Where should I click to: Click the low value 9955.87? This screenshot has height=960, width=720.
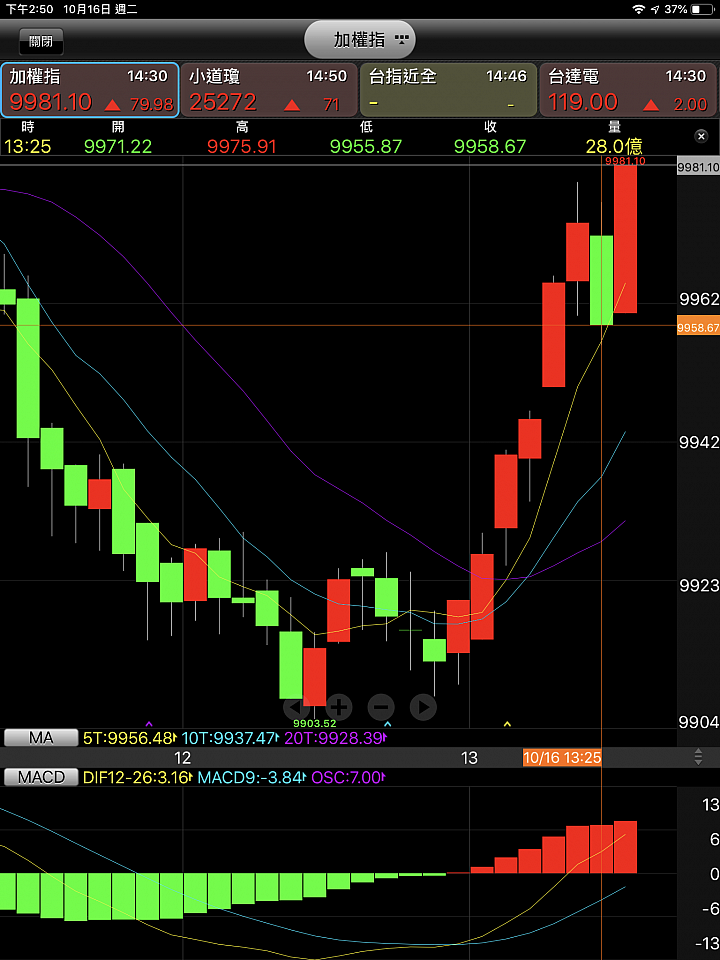click(366, 146)
